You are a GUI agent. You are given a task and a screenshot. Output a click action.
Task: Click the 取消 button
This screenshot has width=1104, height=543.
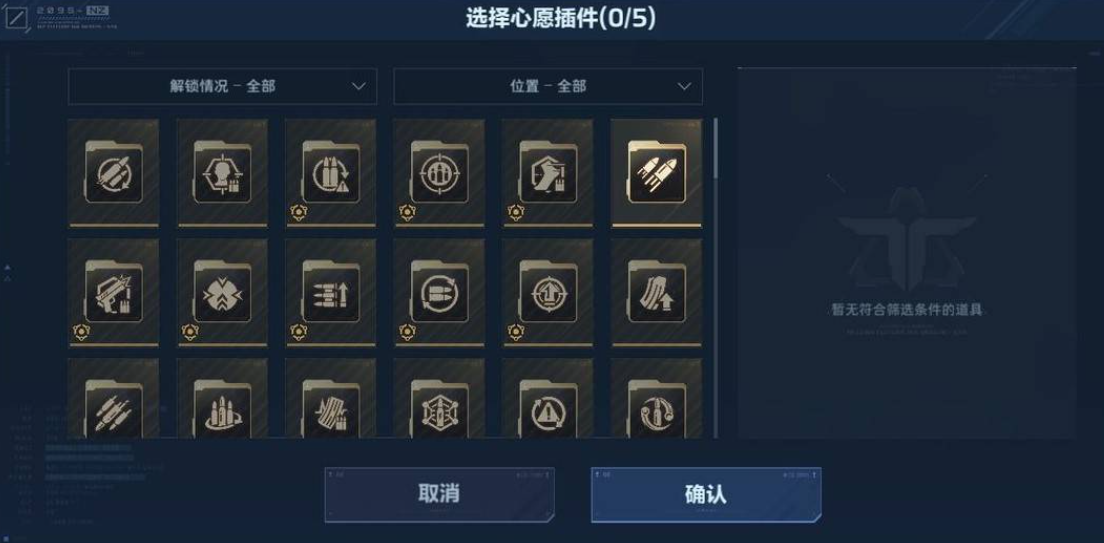click(x=439, y=494)
